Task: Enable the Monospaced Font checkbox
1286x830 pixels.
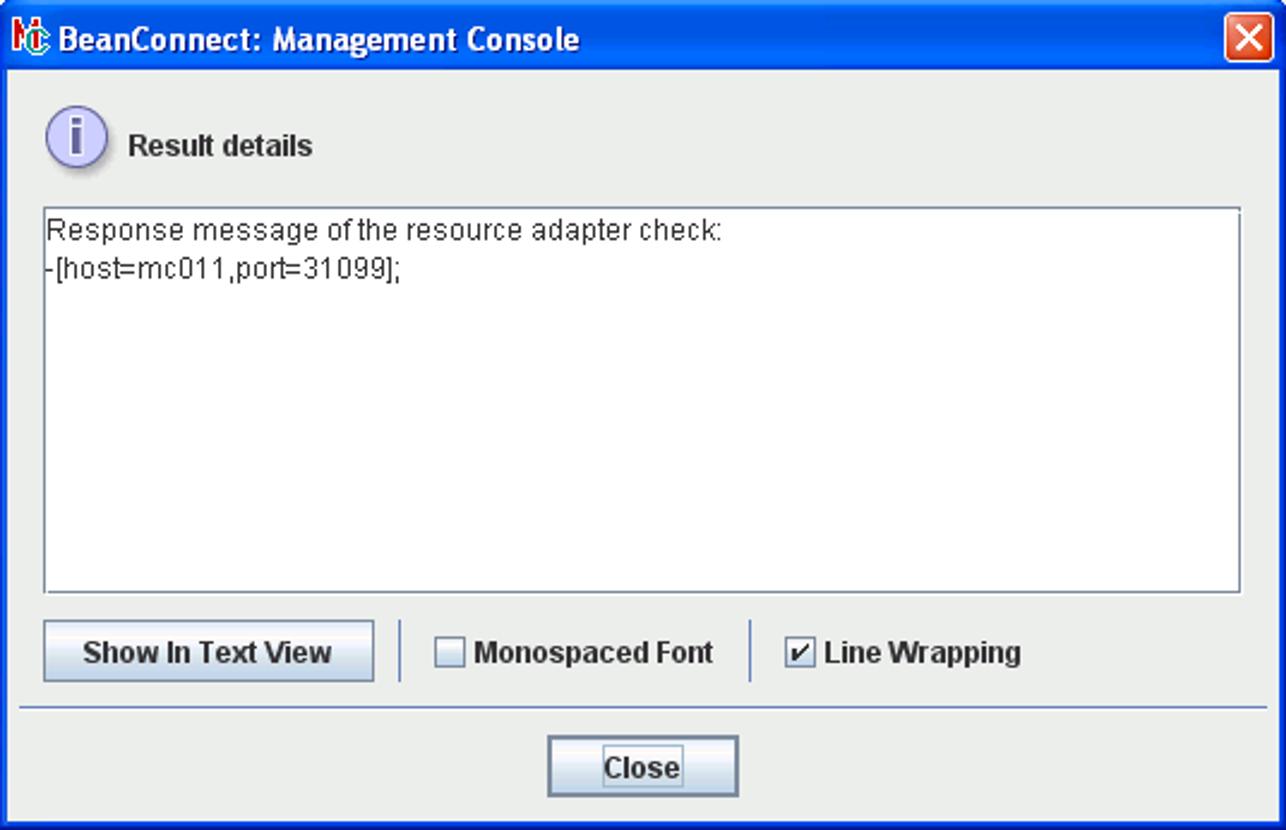Action: [450, 653]
